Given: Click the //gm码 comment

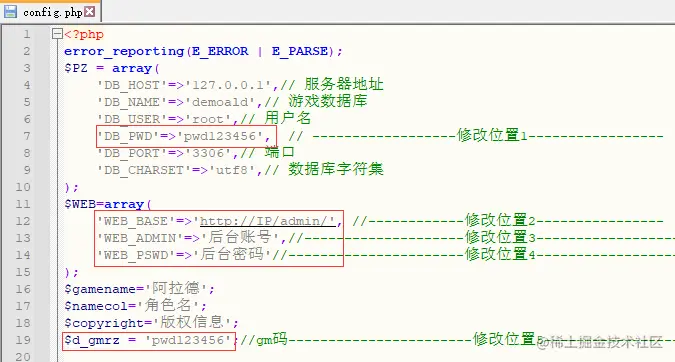Looking at the screenshot, I should click(263, 339).
